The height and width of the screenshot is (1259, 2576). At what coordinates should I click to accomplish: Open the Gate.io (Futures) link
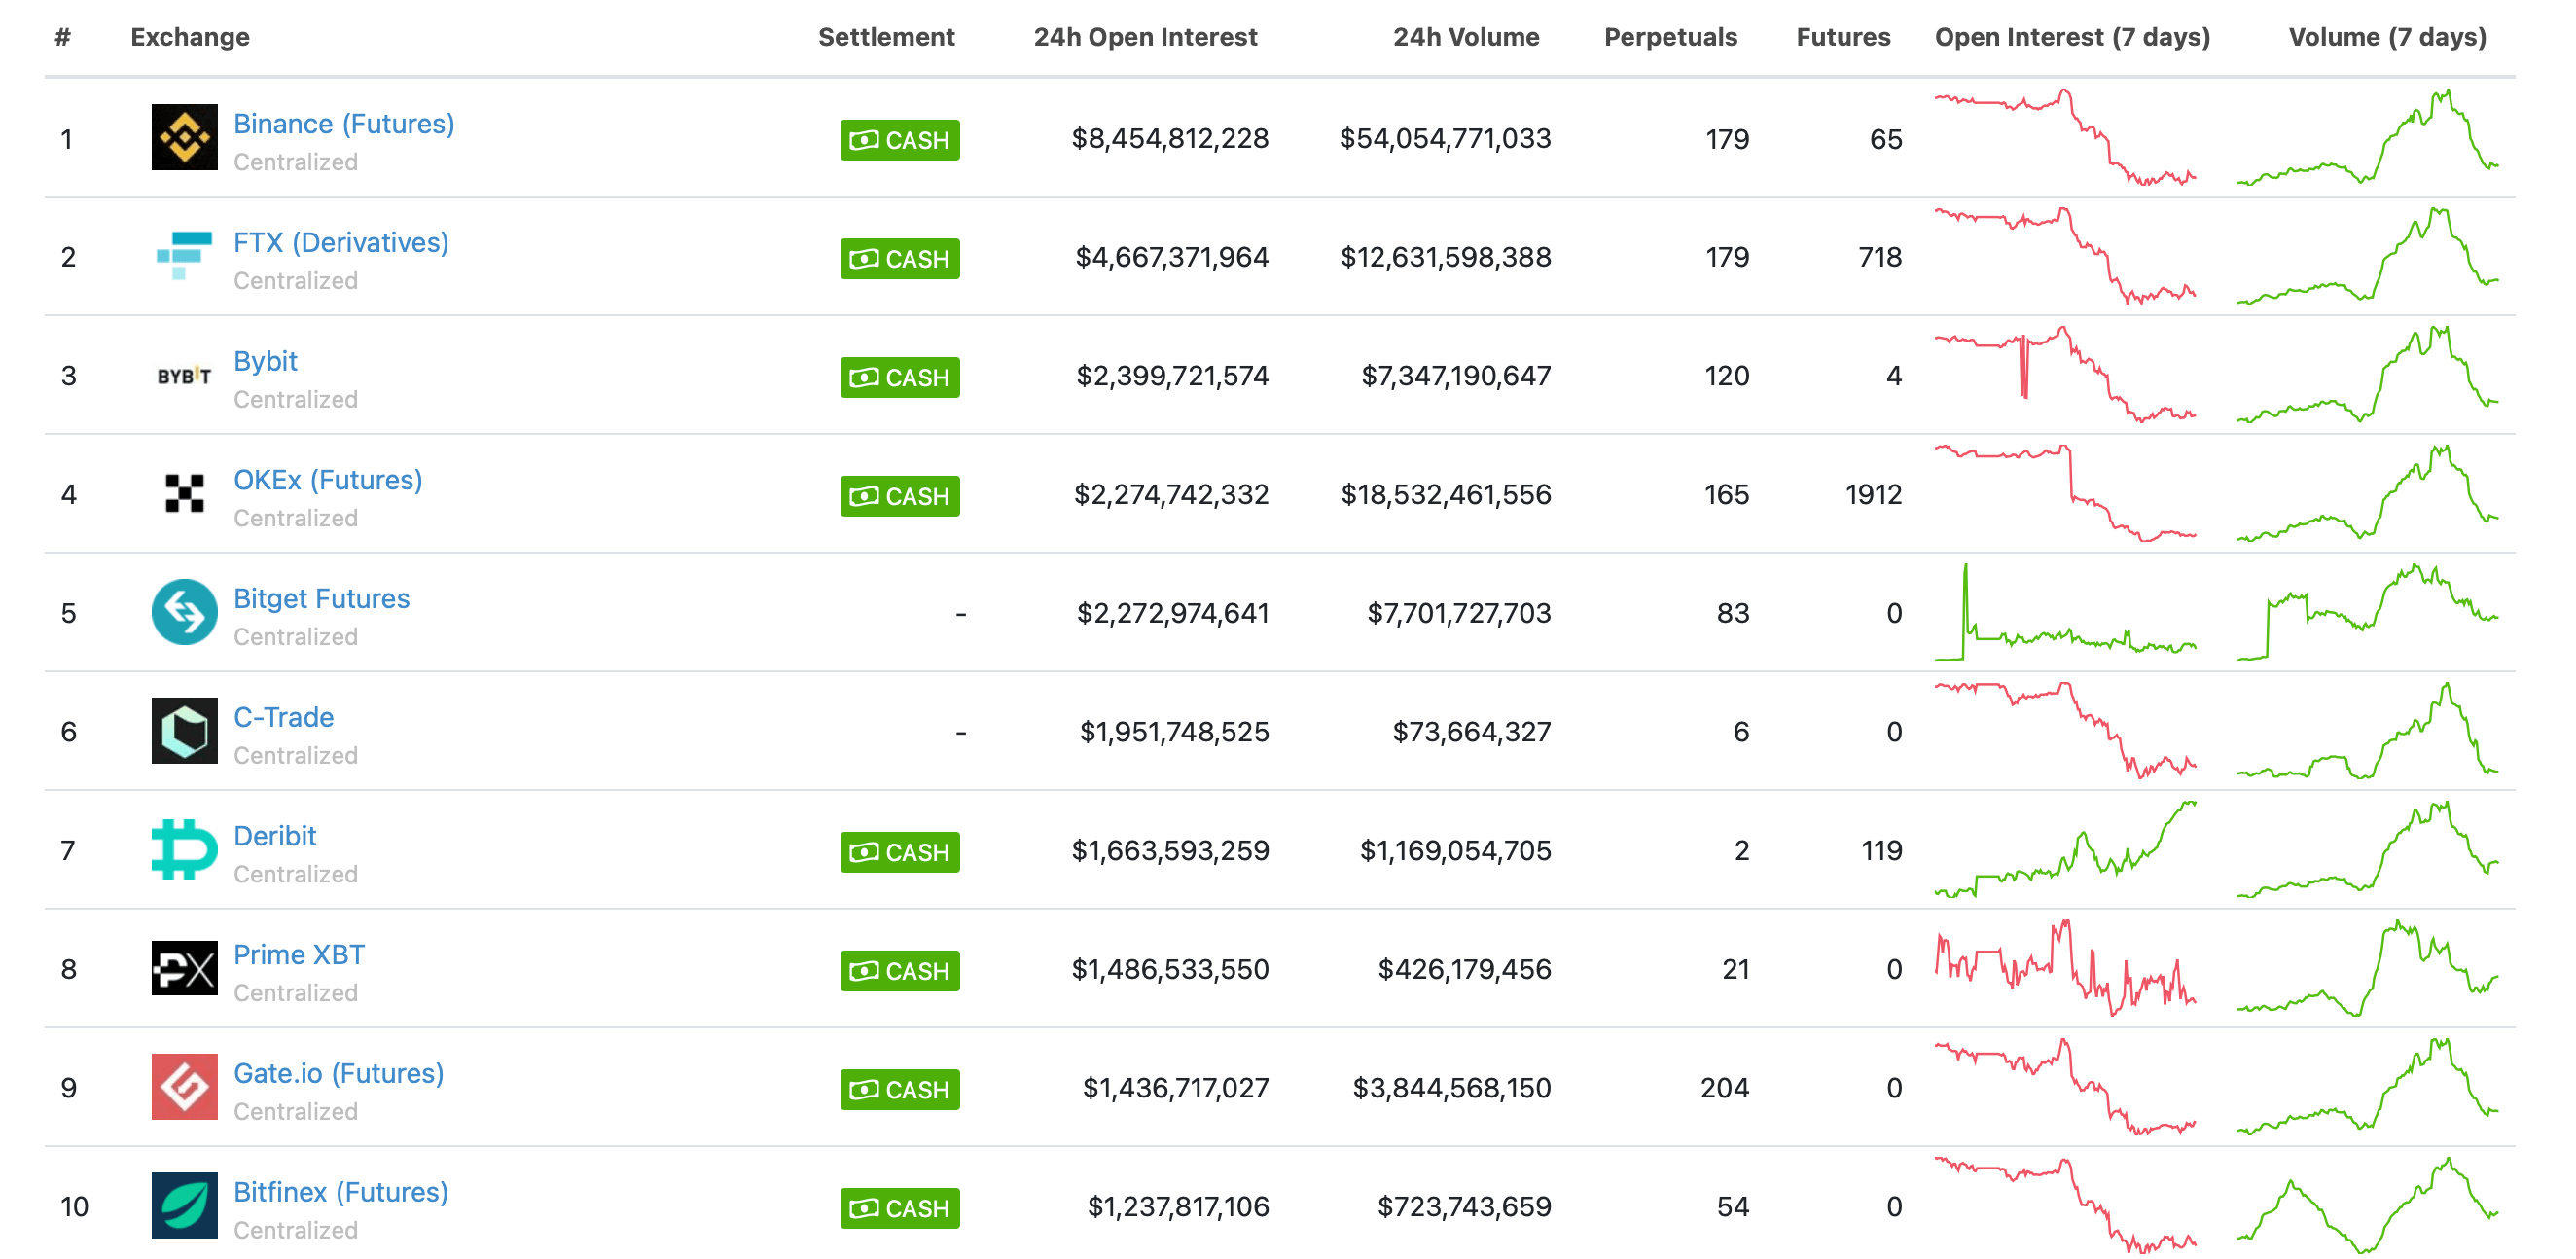coord(338,1074)
